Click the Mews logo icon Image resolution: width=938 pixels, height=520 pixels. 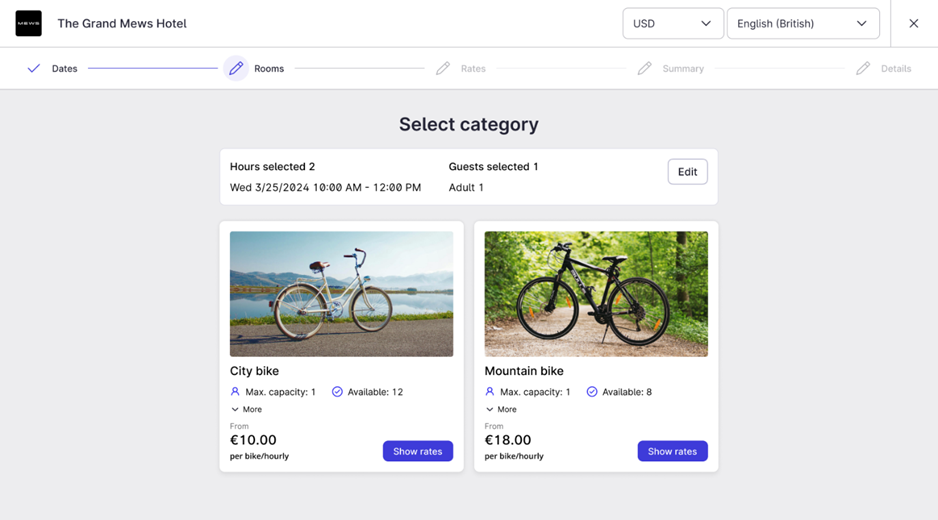pos(28,23)
